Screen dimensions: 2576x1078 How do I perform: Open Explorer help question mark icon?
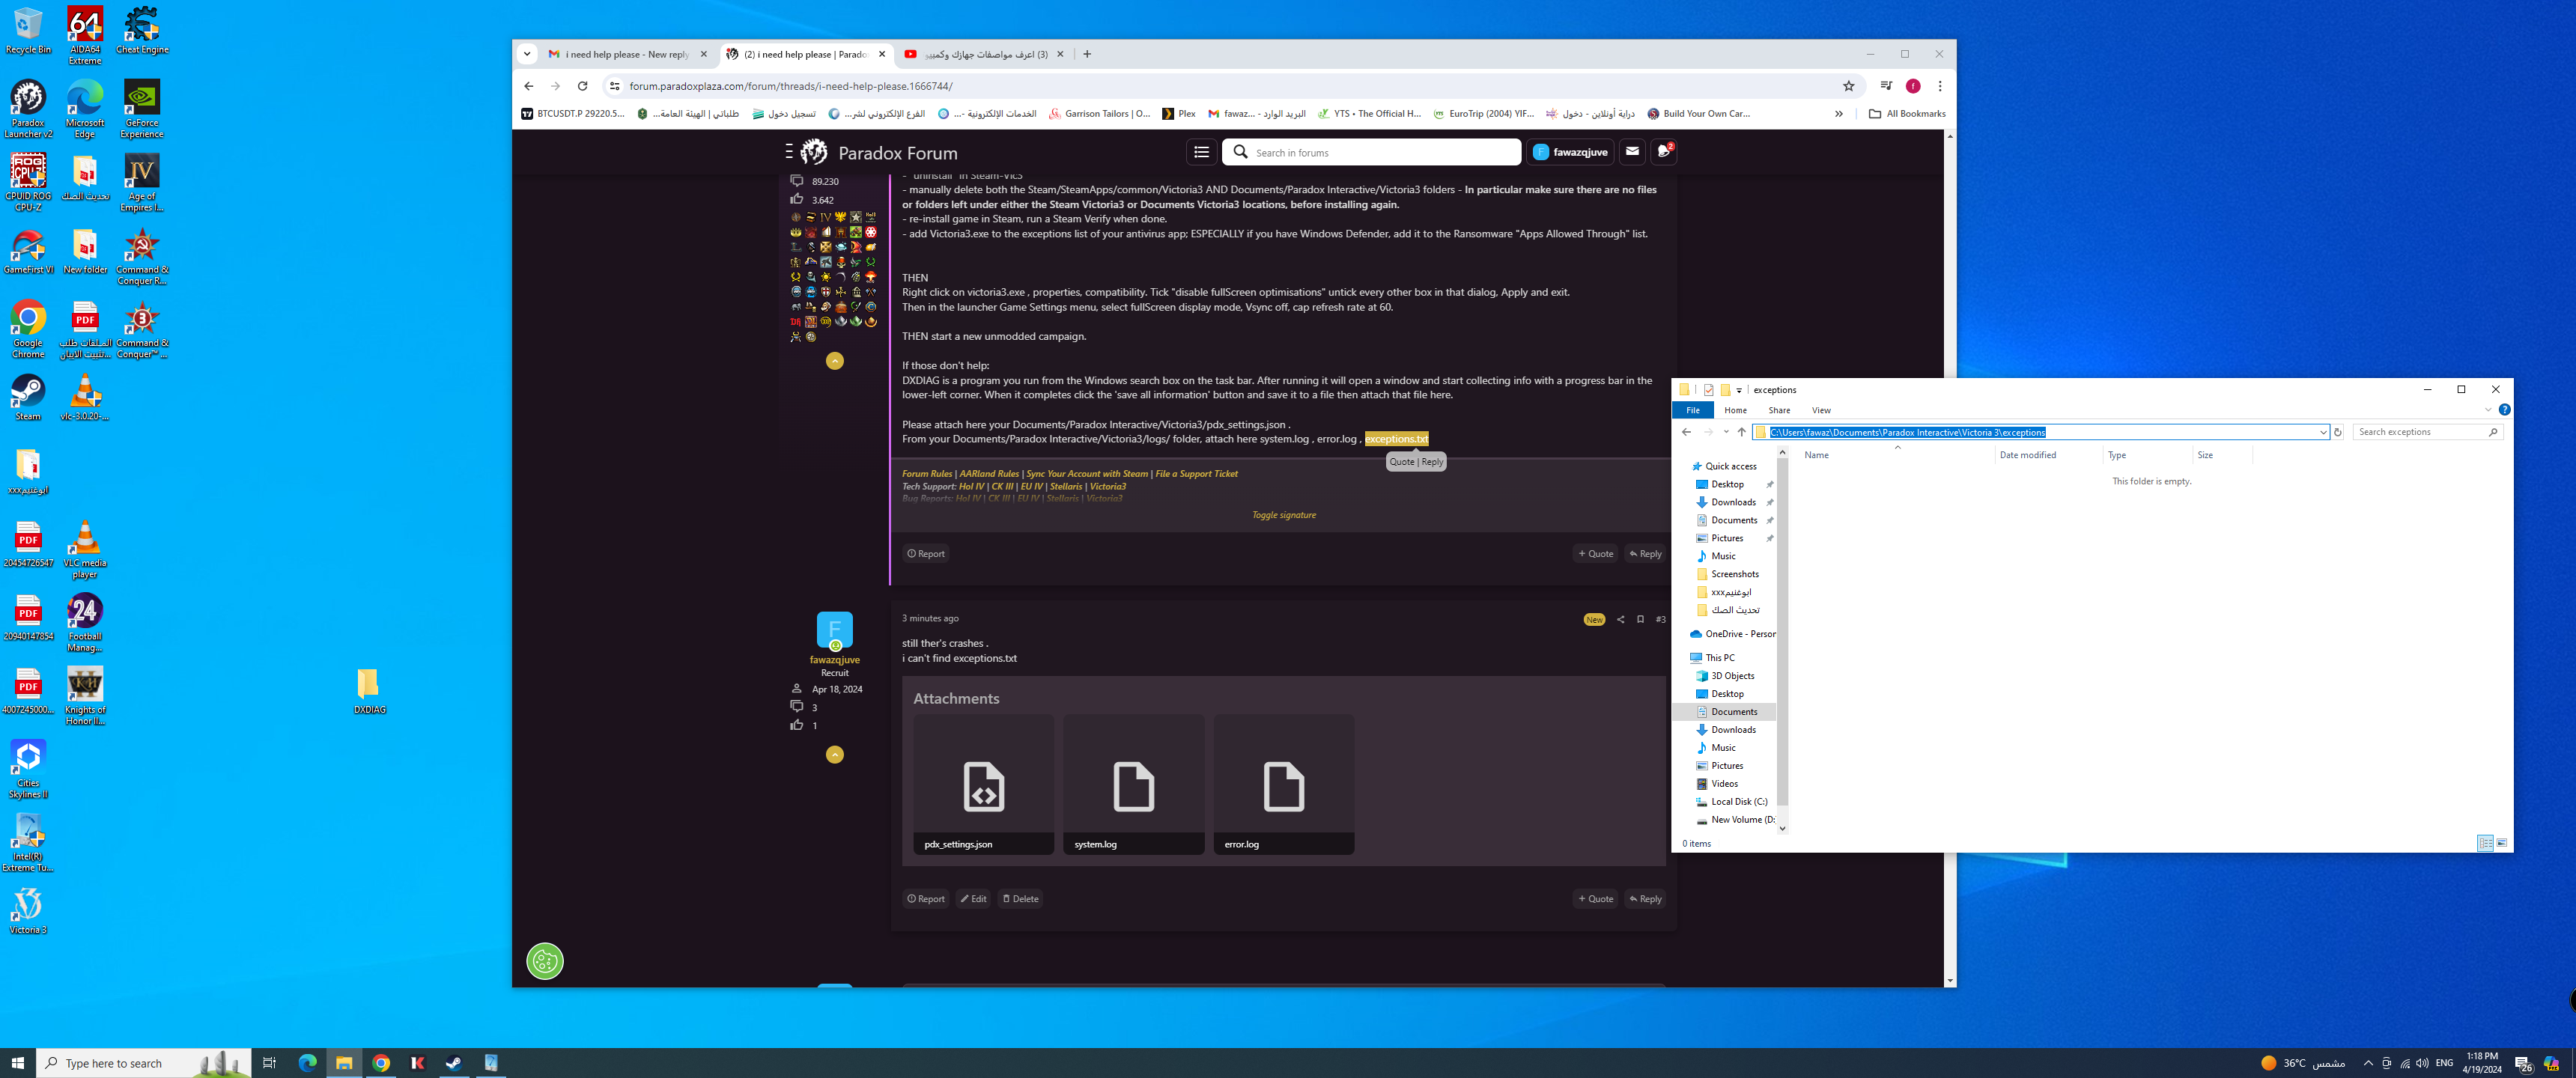(2504, 410)
